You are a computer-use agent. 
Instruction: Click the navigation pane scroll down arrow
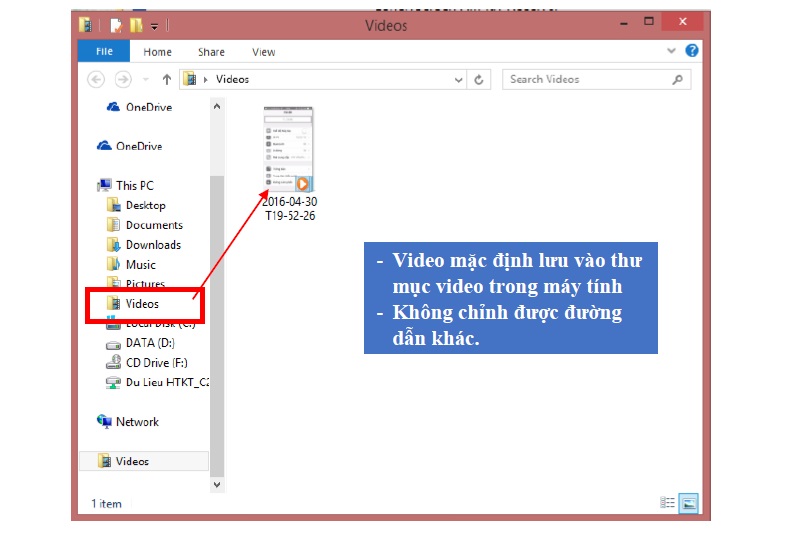(217, 484)
